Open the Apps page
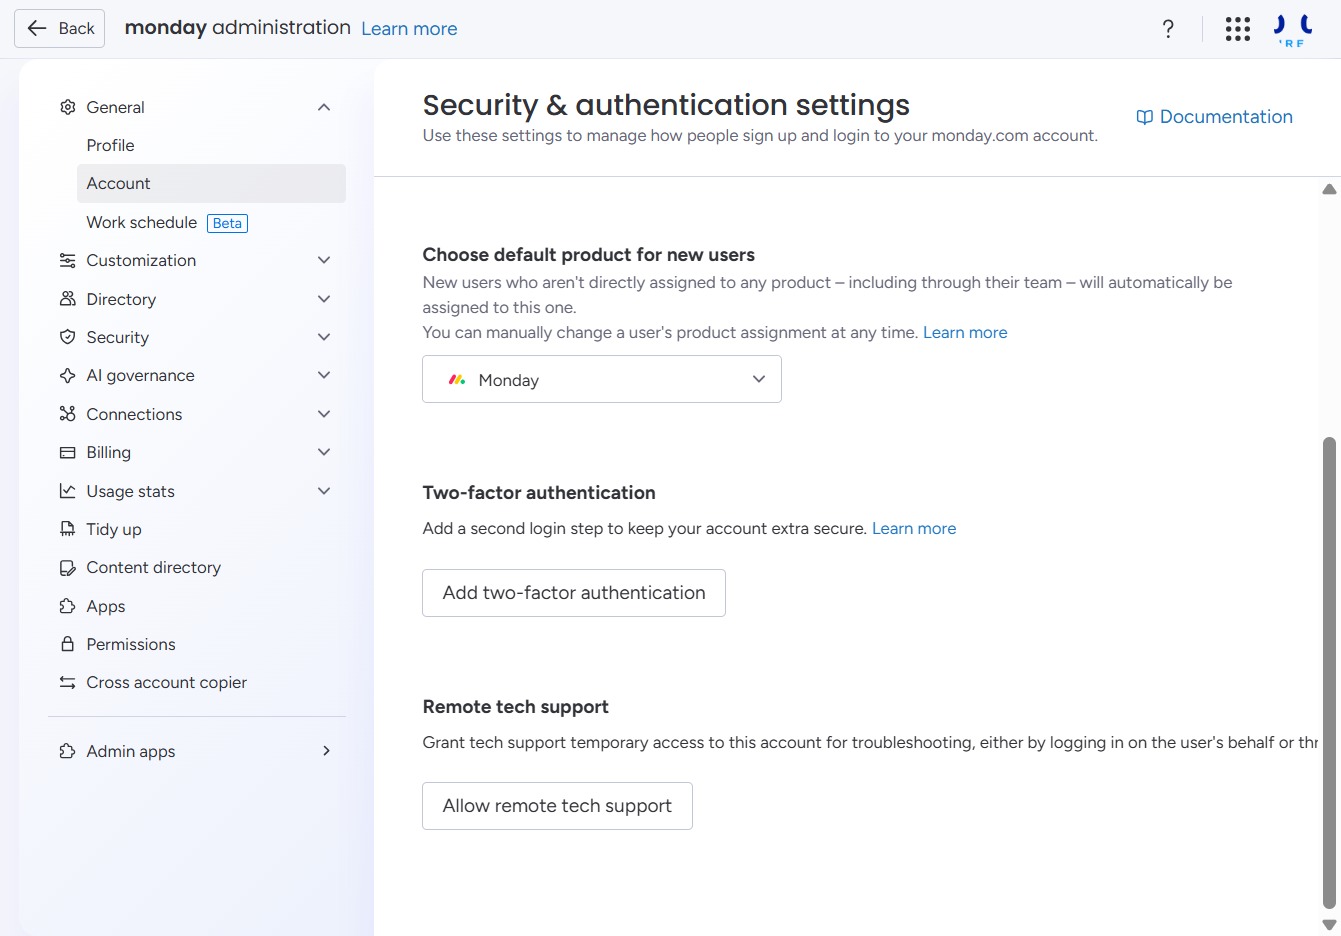The image size is (1341, 936). pyautogui.click(x=106, y=606)
